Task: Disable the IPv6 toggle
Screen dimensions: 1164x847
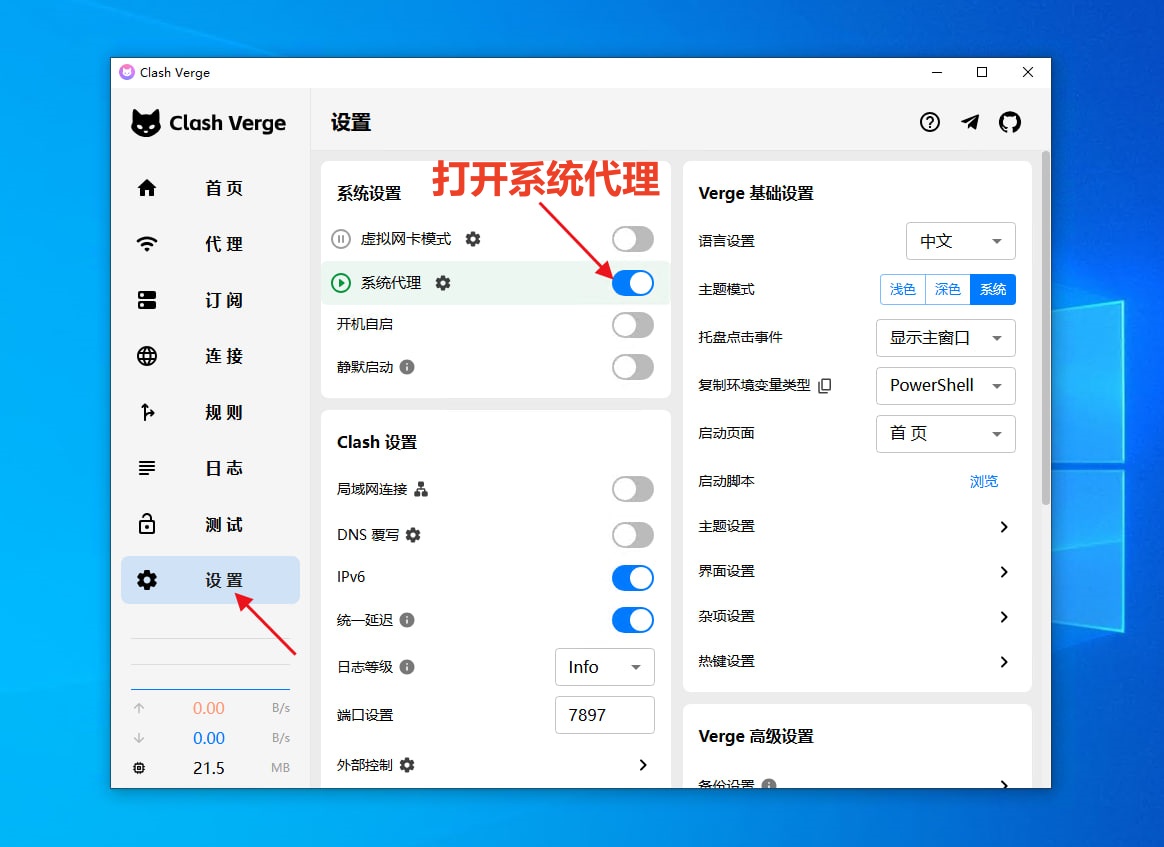Action: coord(632,578)
